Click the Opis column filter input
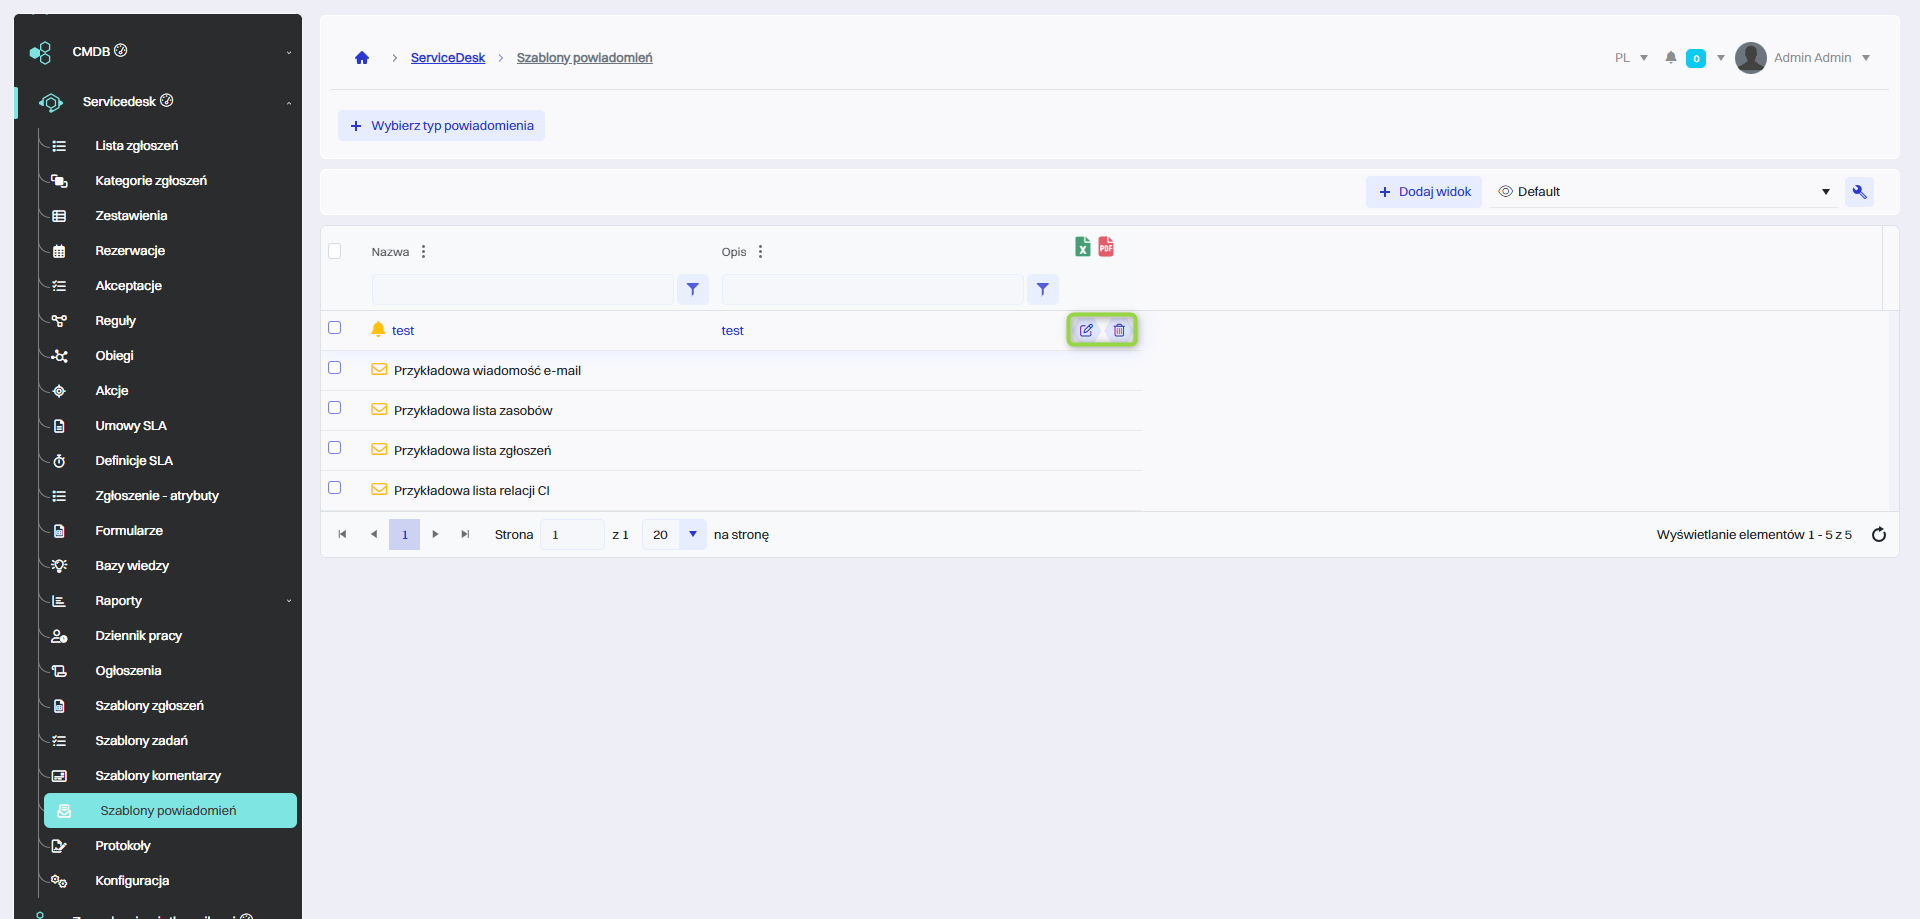Screen dimensions: 1920x919 tap(872, 289)
